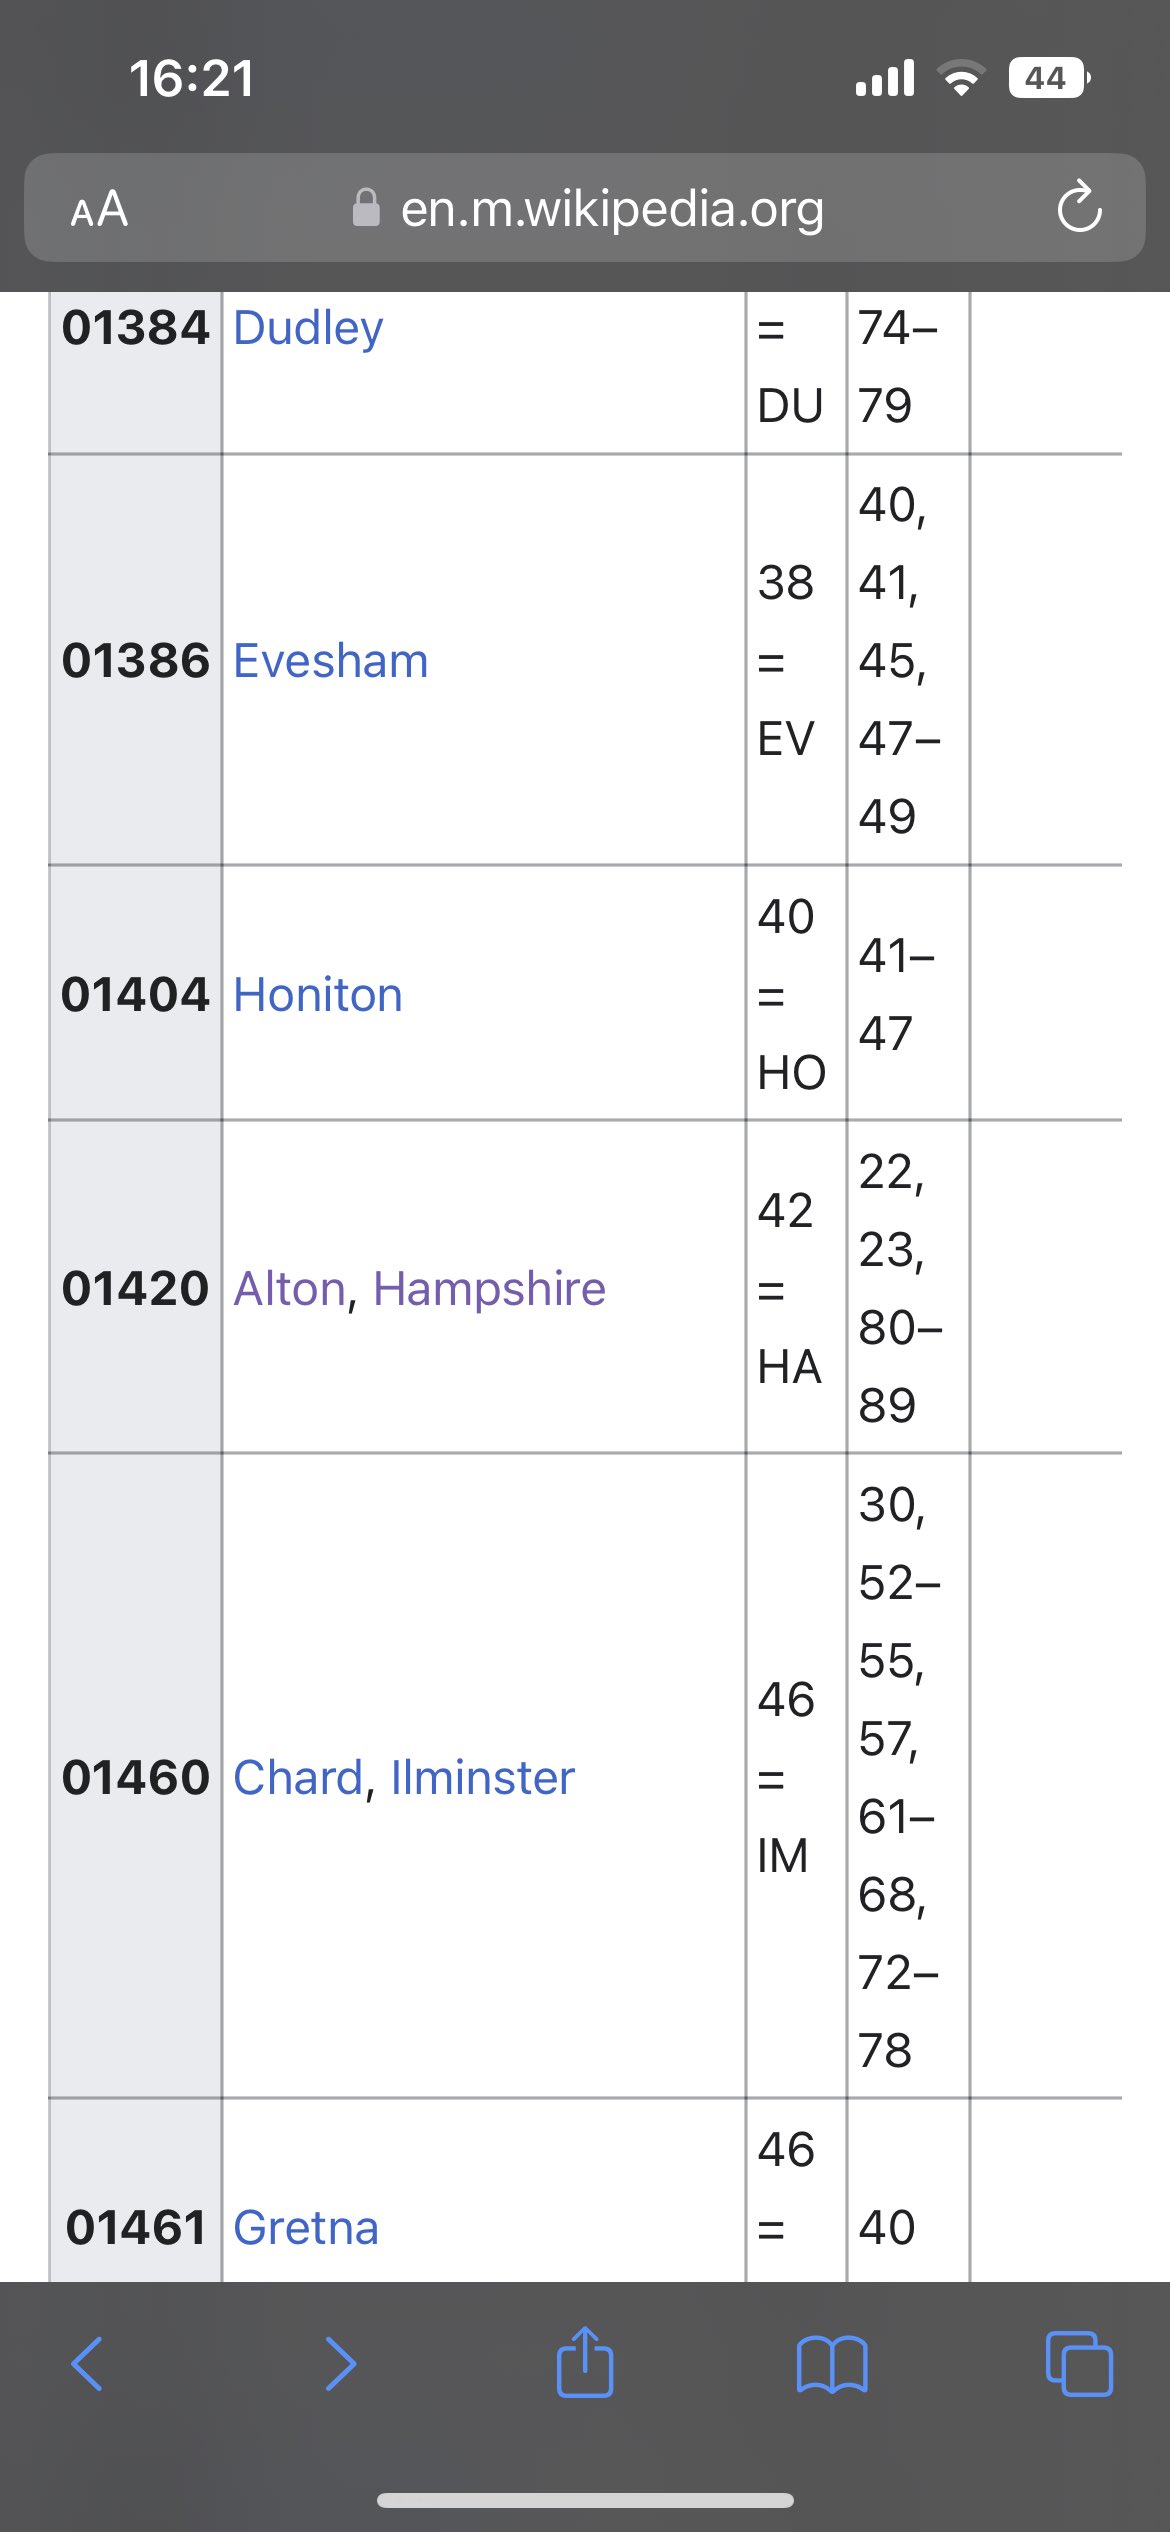
Task: Follow the Hampshire link
Action: coord(489,1289)
